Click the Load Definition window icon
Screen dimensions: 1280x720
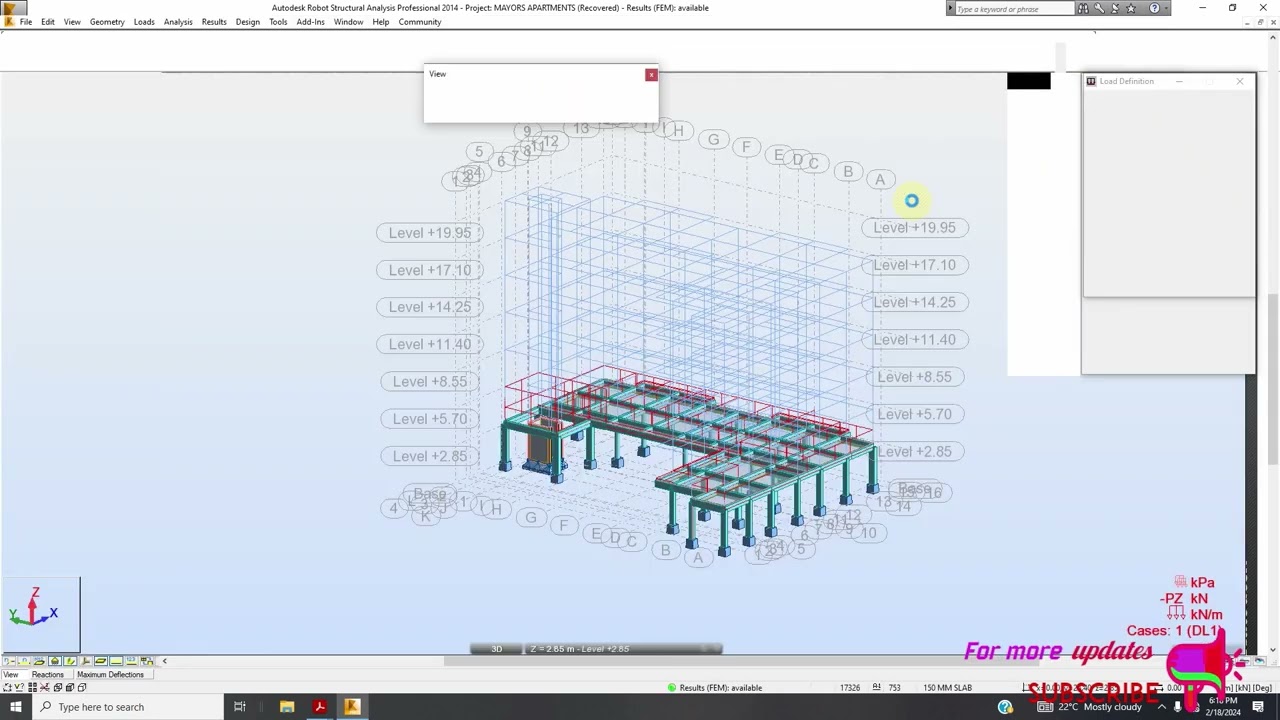pos(1091,81)
